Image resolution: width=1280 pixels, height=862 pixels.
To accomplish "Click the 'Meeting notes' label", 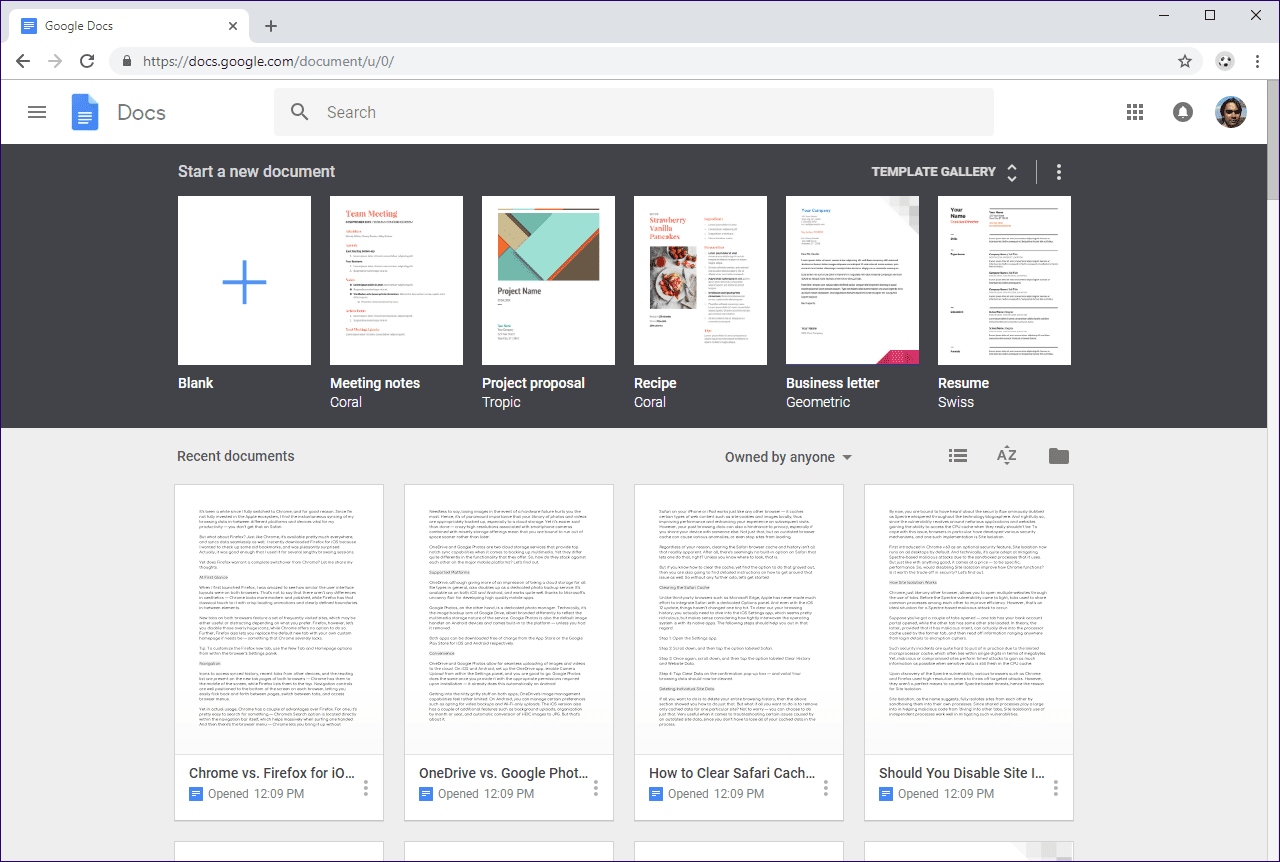I will click(375, 383).
